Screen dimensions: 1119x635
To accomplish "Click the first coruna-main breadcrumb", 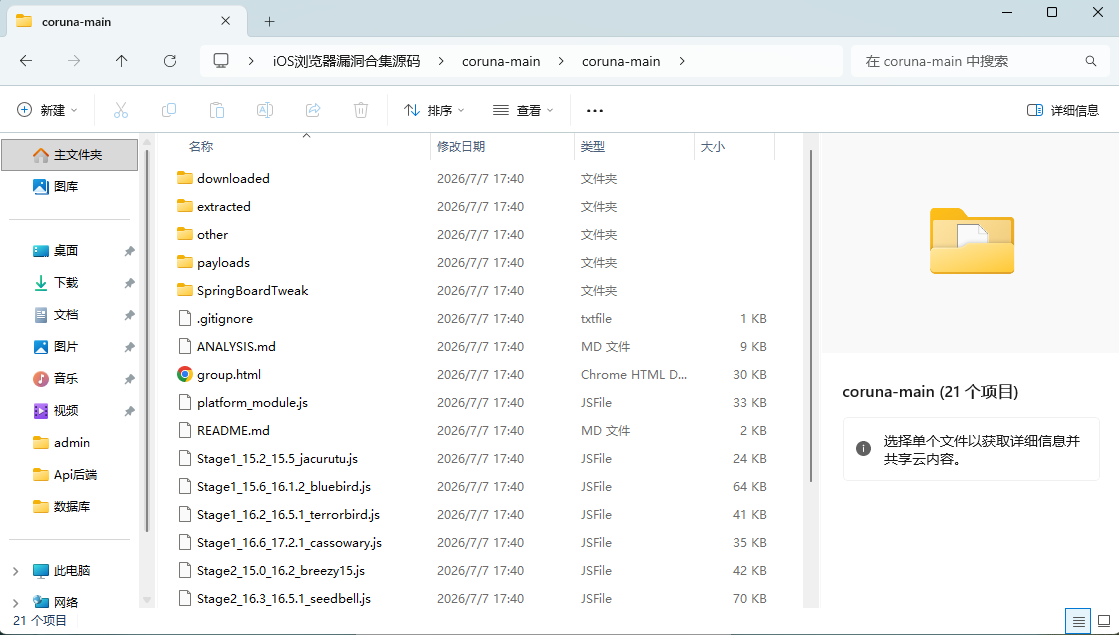I will click(501, 61).
